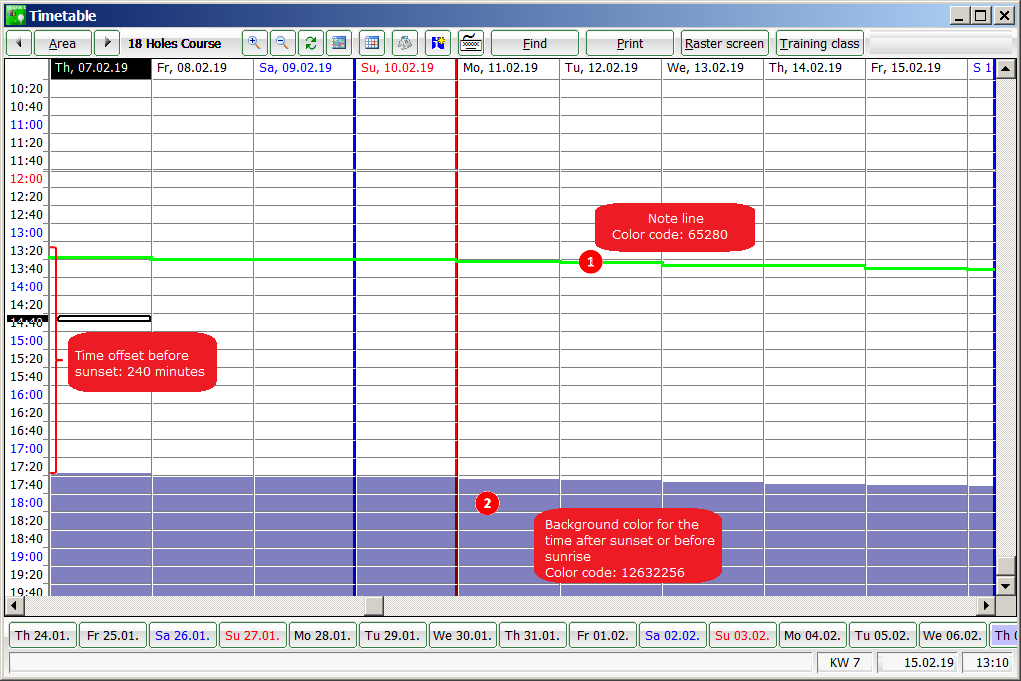Open the Area selection button
This screenshot has height=681, width=1021.
tap(62, 43)
